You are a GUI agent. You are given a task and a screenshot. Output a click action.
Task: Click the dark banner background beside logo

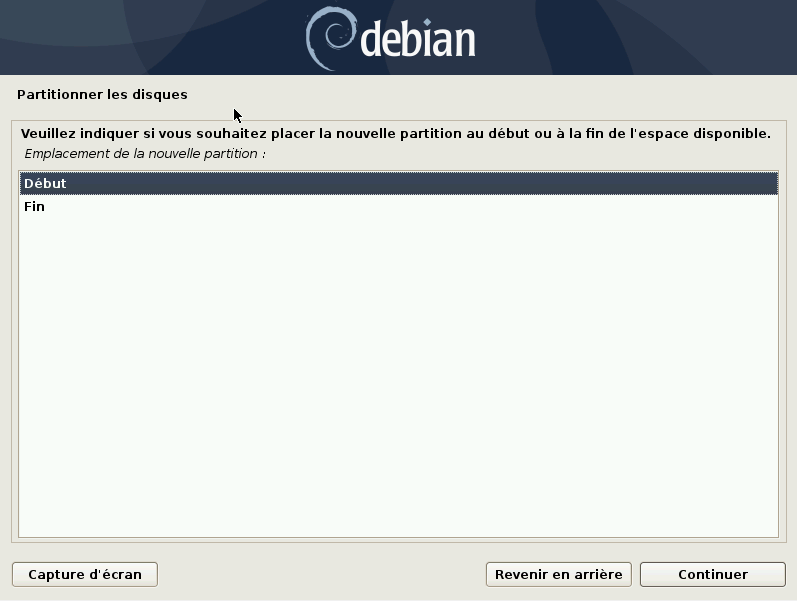(152, 38)
